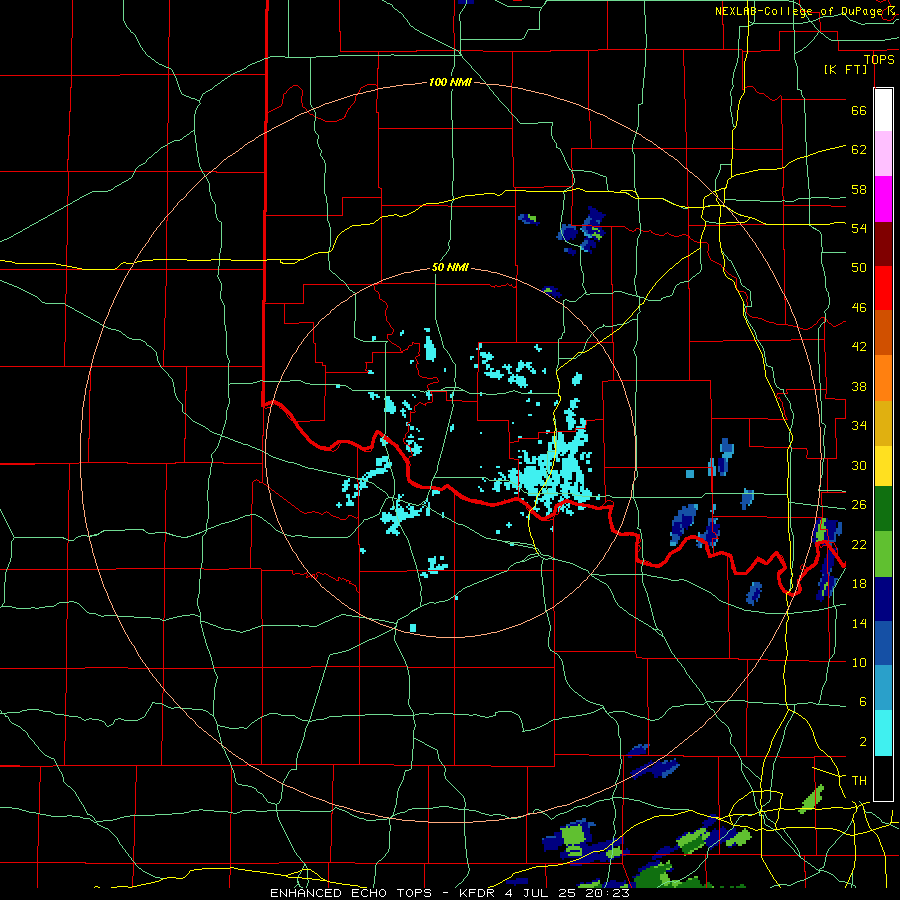Pick the black threshold swatch at legend bottom
The width and height of the screenshot is (900, 900).
883,778
